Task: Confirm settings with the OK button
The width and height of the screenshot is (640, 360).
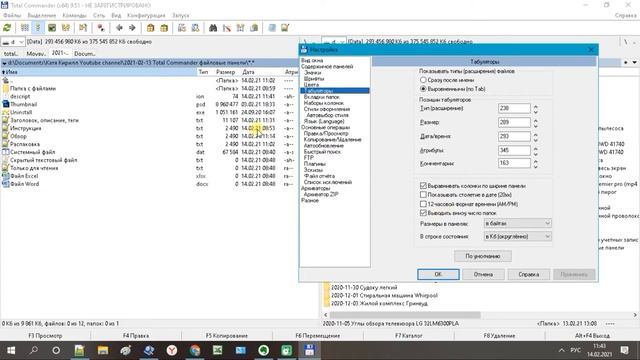Action: click(438, 274)
